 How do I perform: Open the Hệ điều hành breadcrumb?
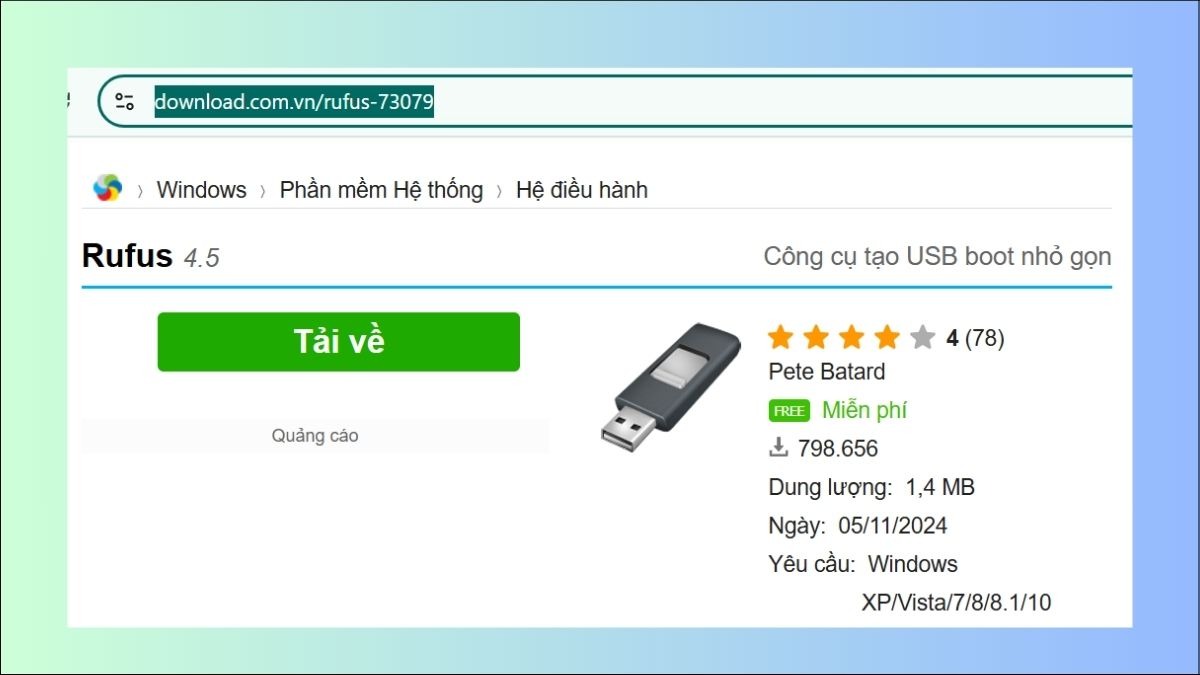pos(582,190)
